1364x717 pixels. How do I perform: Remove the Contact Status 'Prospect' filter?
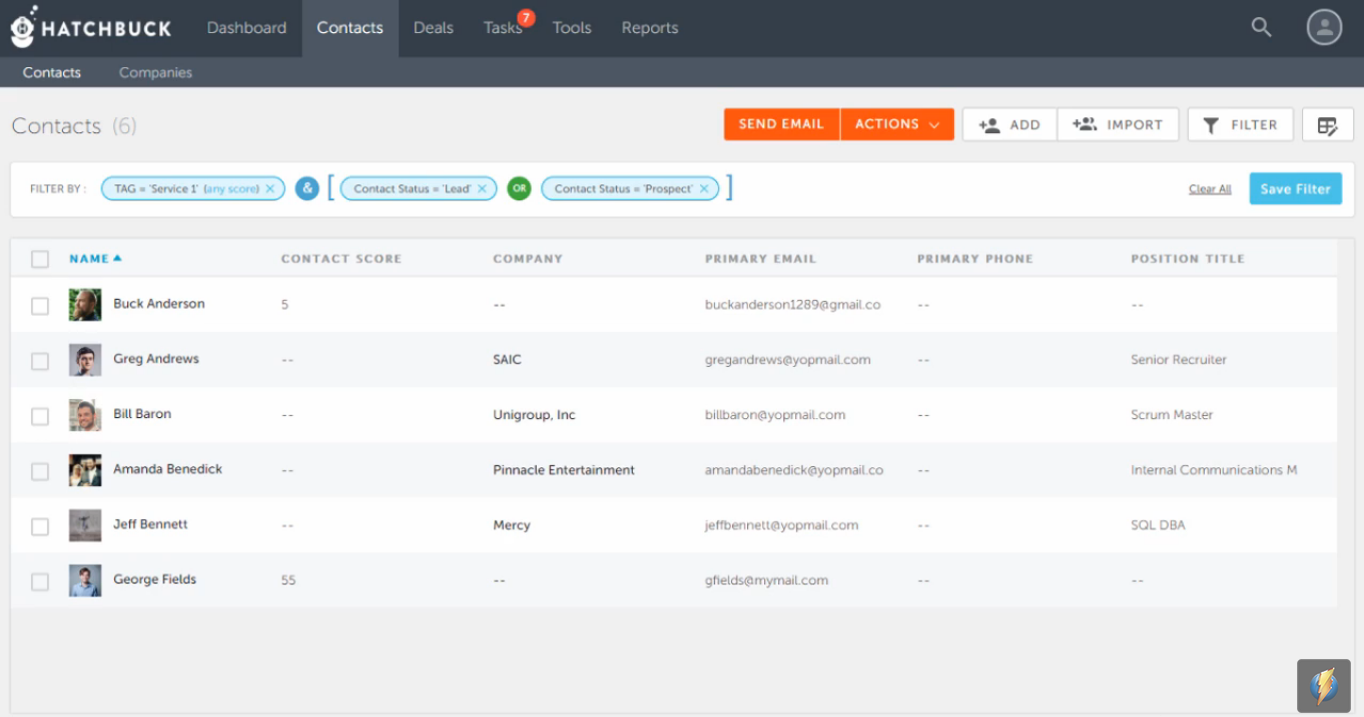[704, 189]
